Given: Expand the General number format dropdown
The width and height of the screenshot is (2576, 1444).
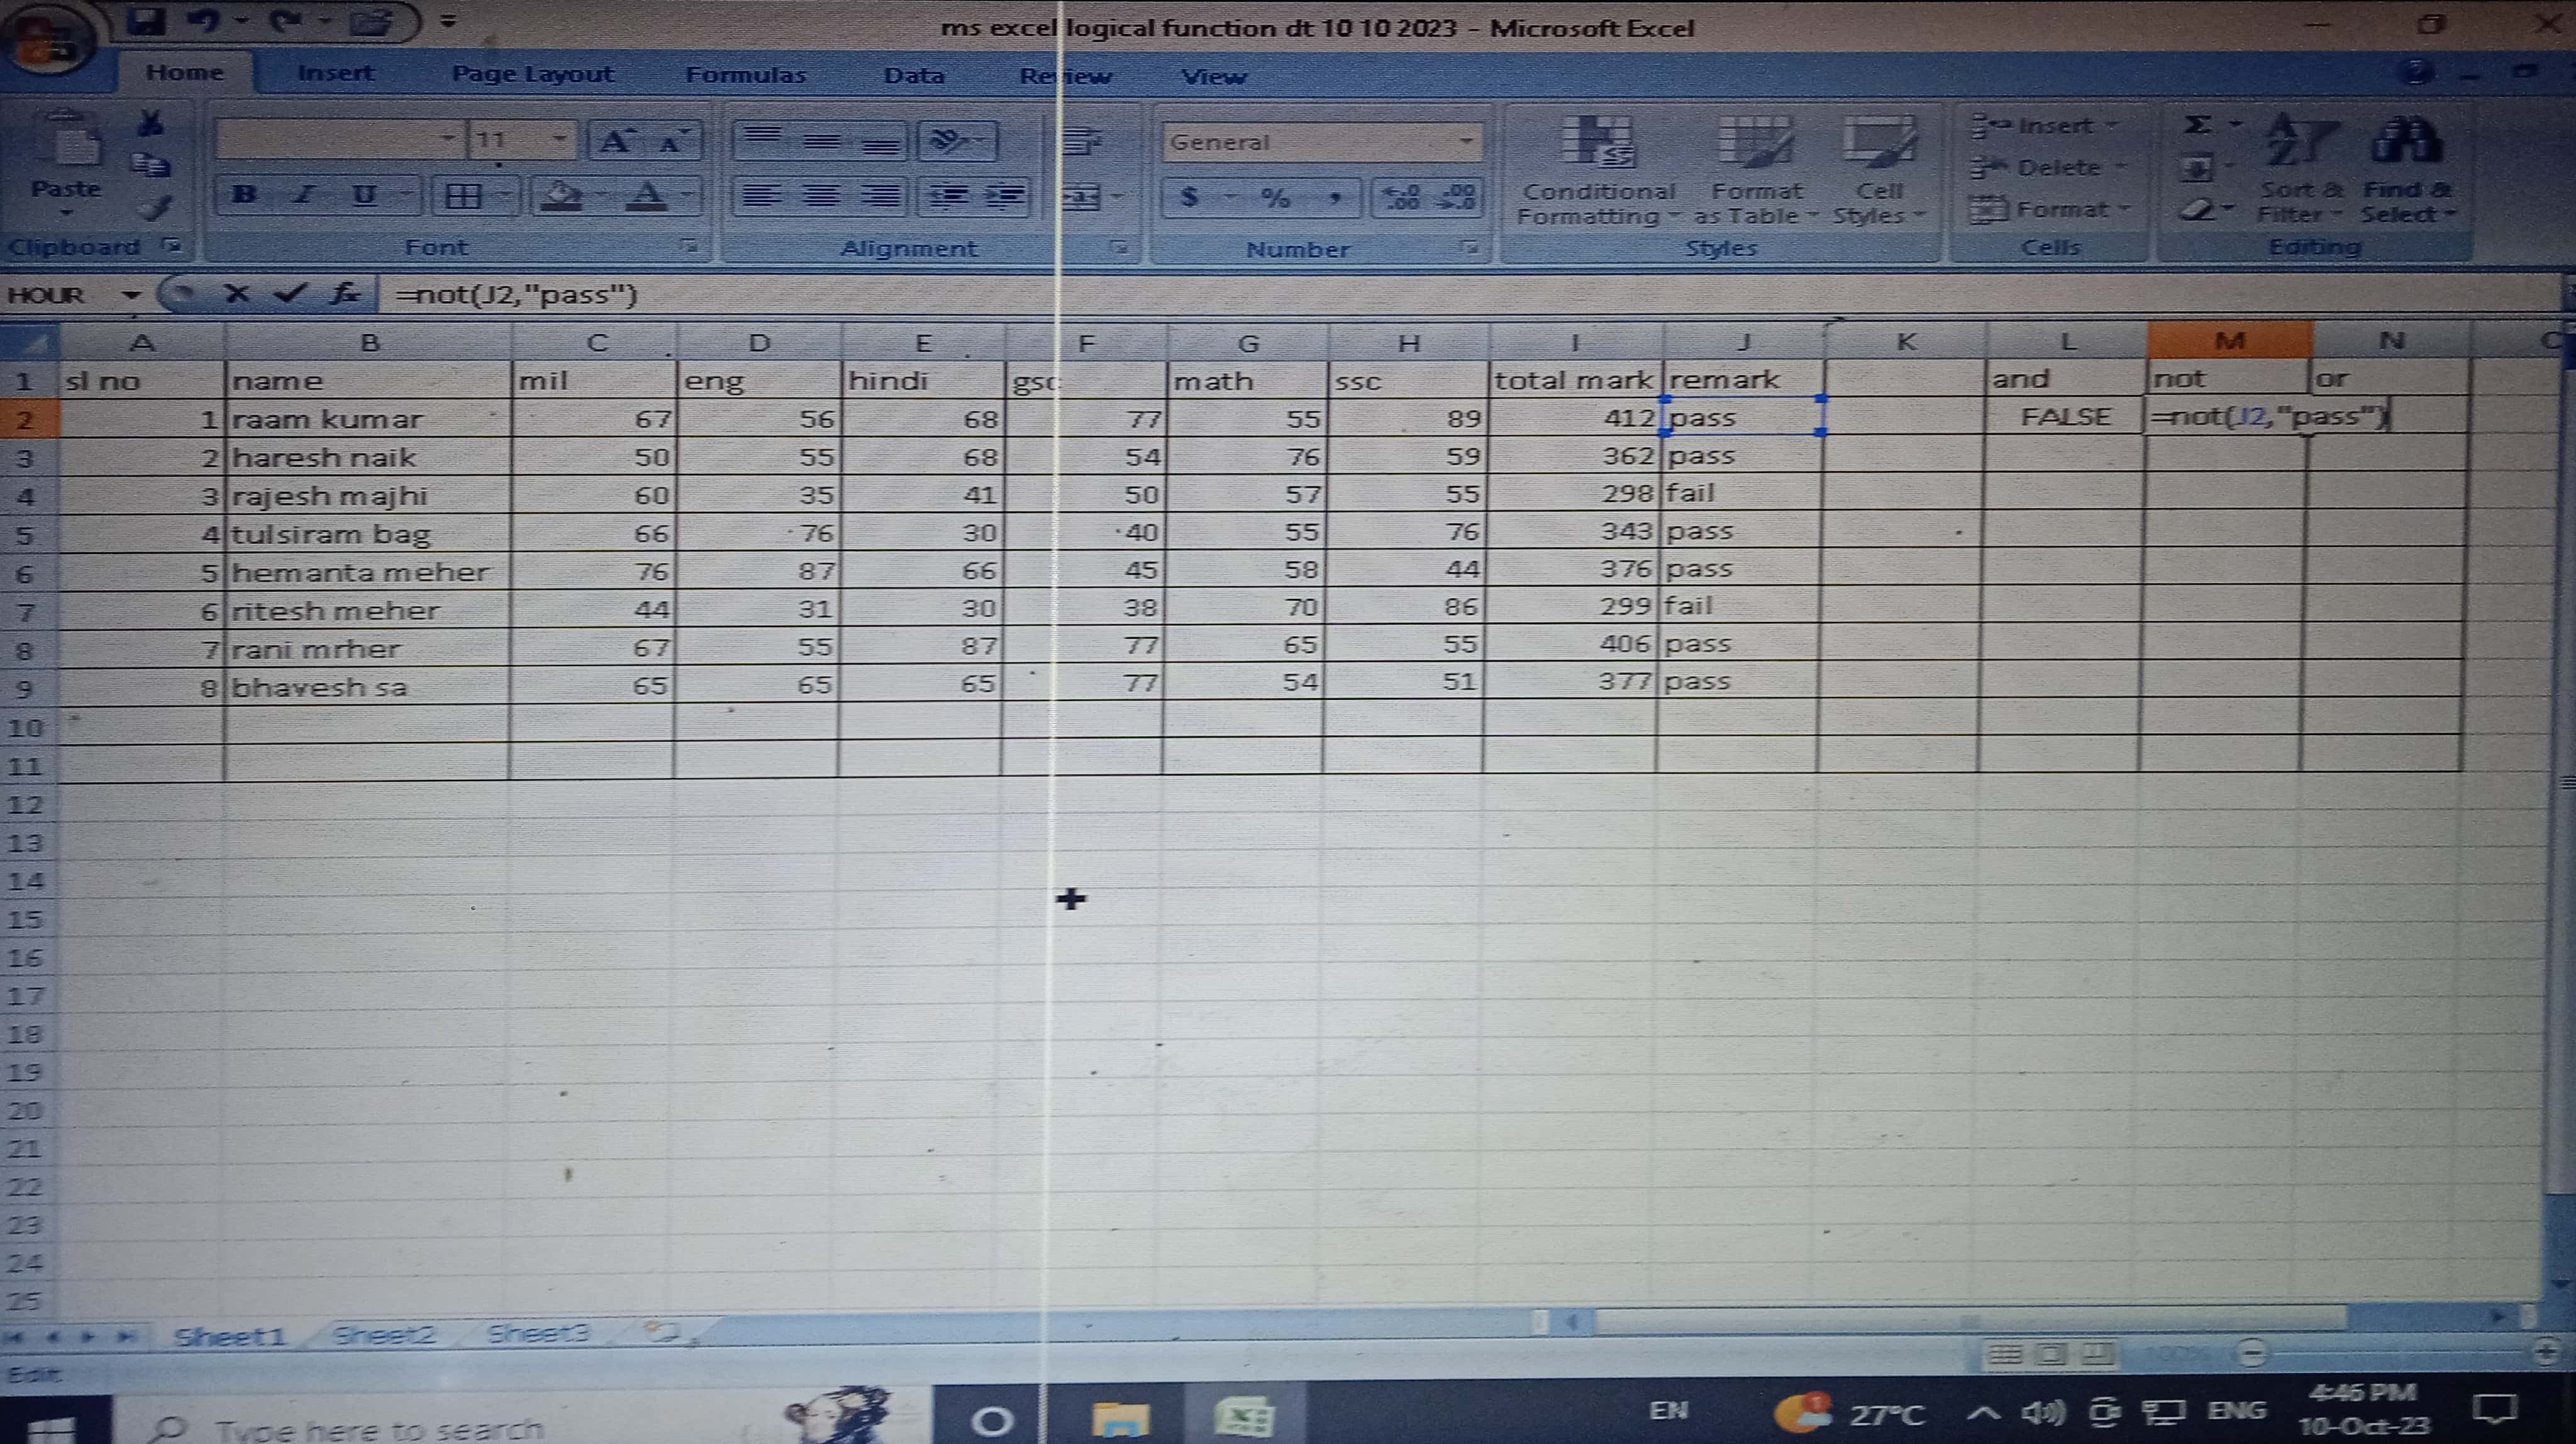Looking at the screenshot, I should coord(1466,142).
